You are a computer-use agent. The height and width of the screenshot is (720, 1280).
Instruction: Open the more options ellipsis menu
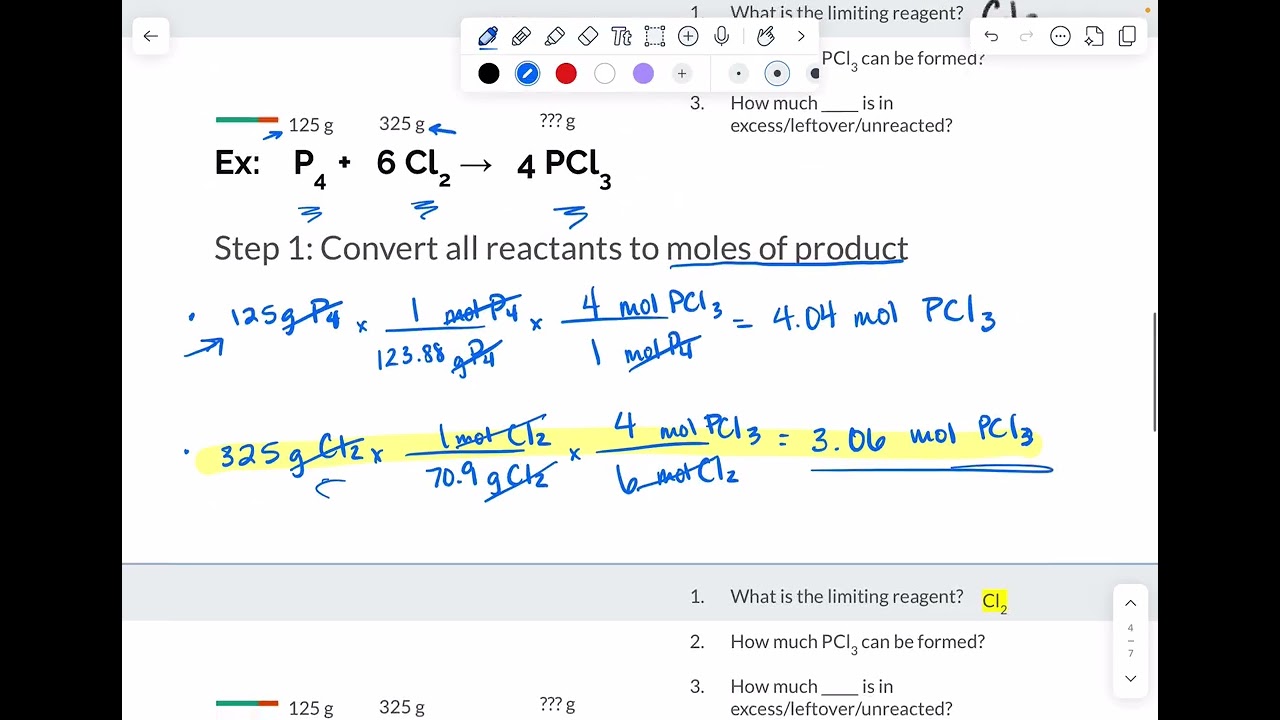click(x=1060, y=37)
